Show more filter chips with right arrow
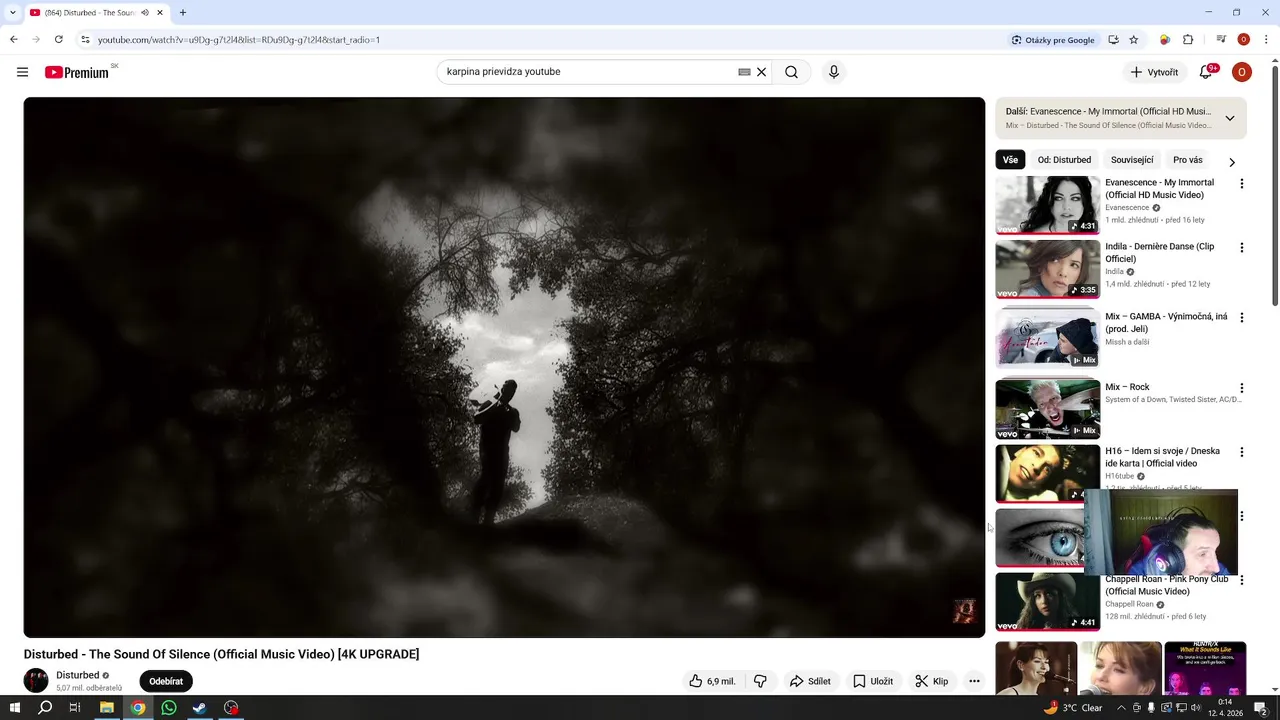Screen dimensions: 1280x720 coord(1232,162)
